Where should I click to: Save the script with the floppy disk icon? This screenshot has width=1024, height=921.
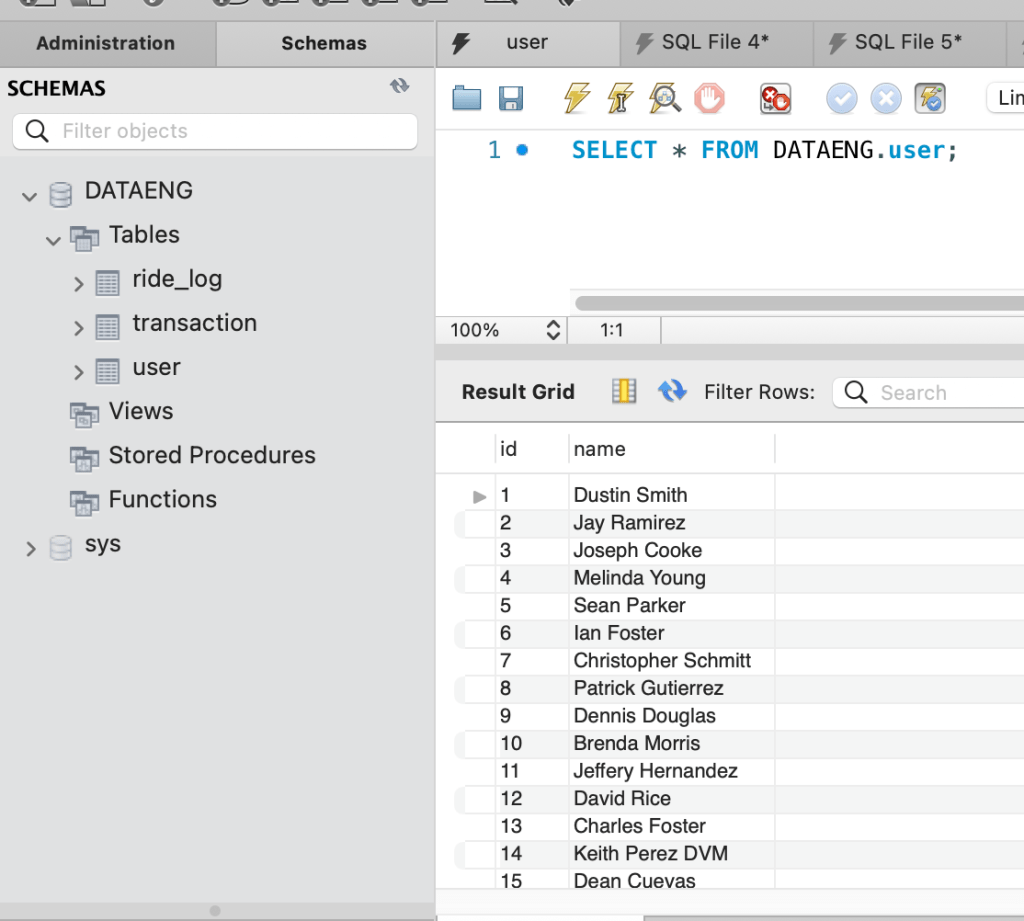tap(511, 98)
